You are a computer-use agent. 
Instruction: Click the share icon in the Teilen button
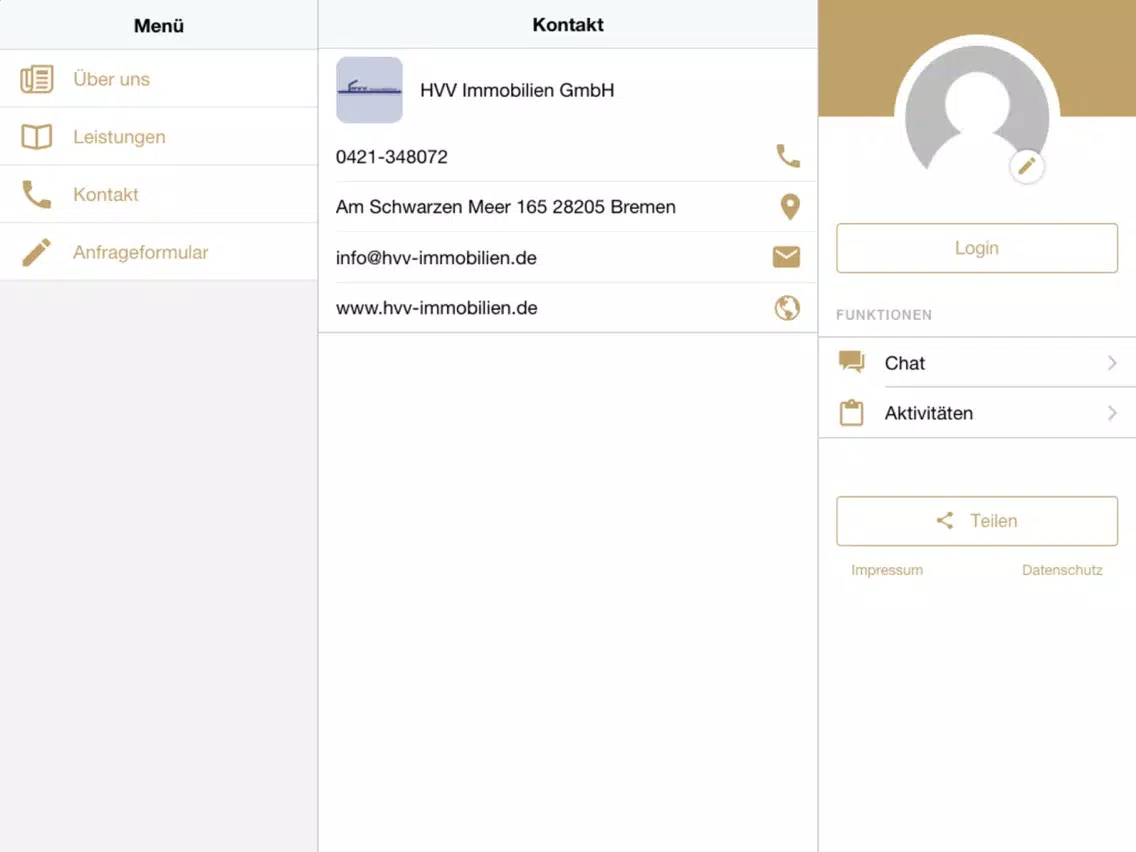point(945,520)
